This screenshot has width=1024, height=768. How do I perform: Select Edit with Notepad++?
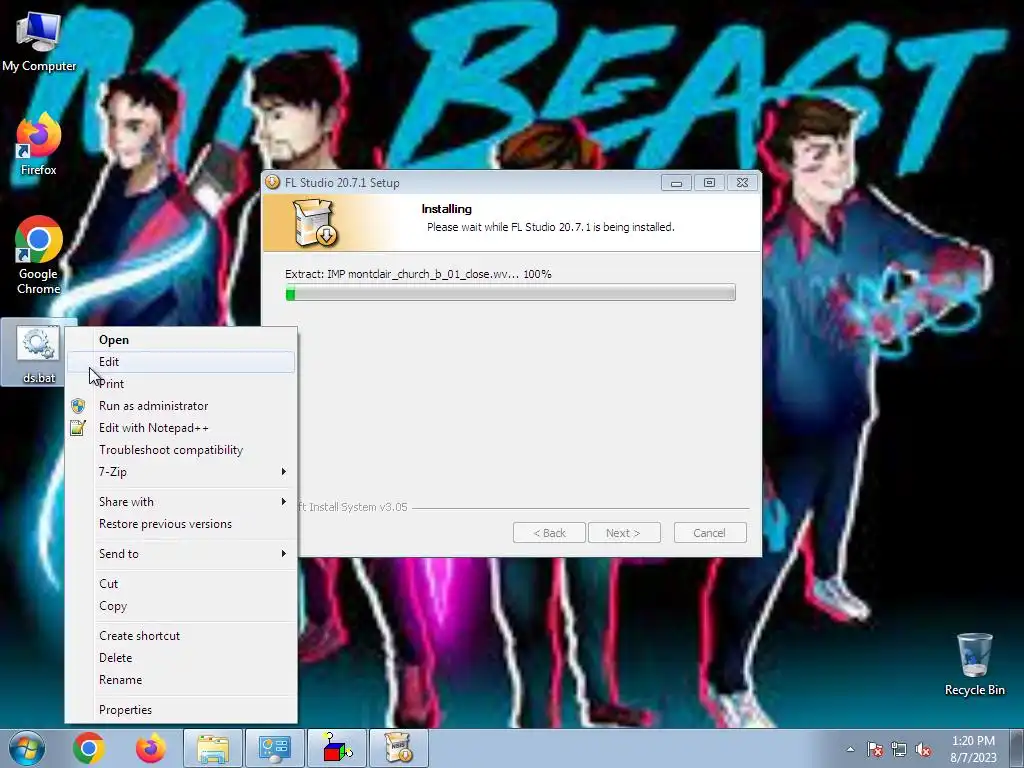pos(181,428)
